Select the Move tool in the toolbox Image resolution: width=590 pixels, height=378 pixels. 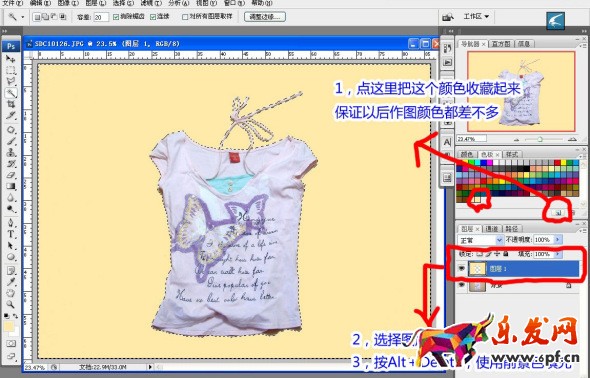point(11,59)
